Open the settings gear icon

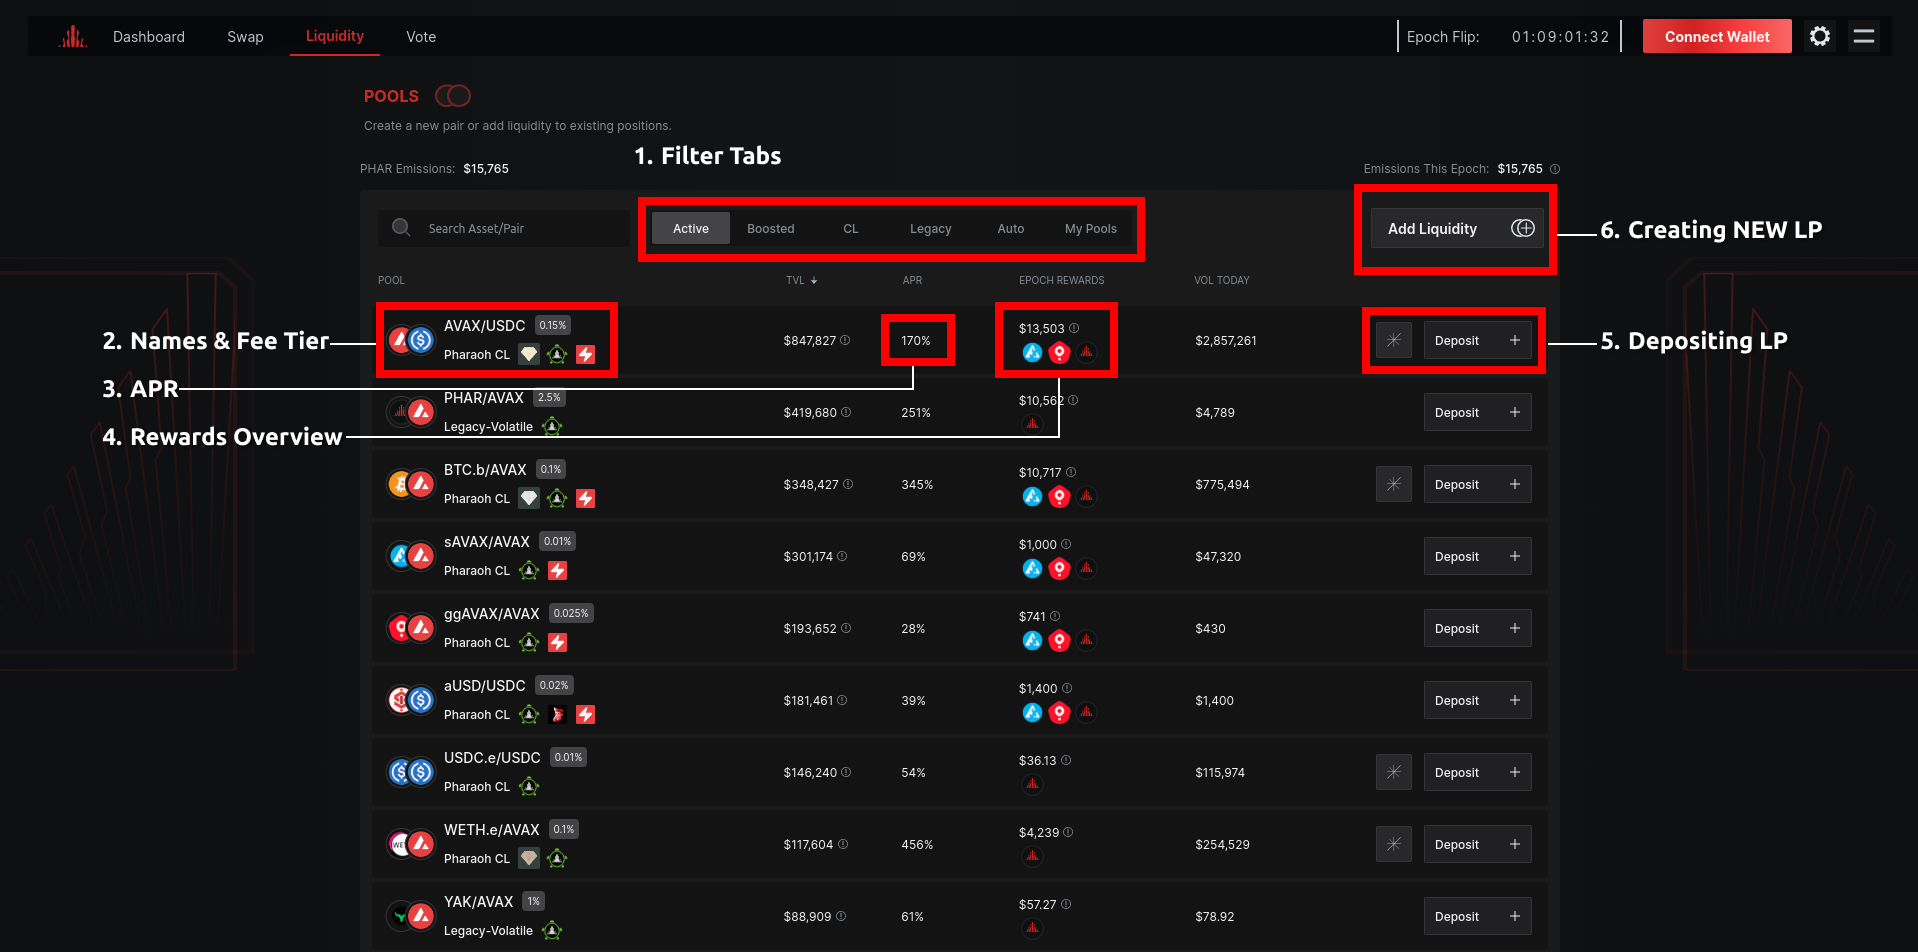1820,36
